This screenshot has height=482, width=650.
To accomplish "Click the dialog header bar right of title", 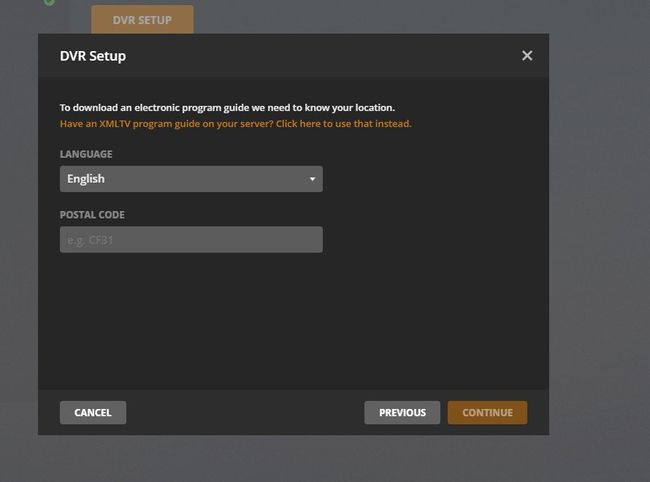I will pos(320,56).
